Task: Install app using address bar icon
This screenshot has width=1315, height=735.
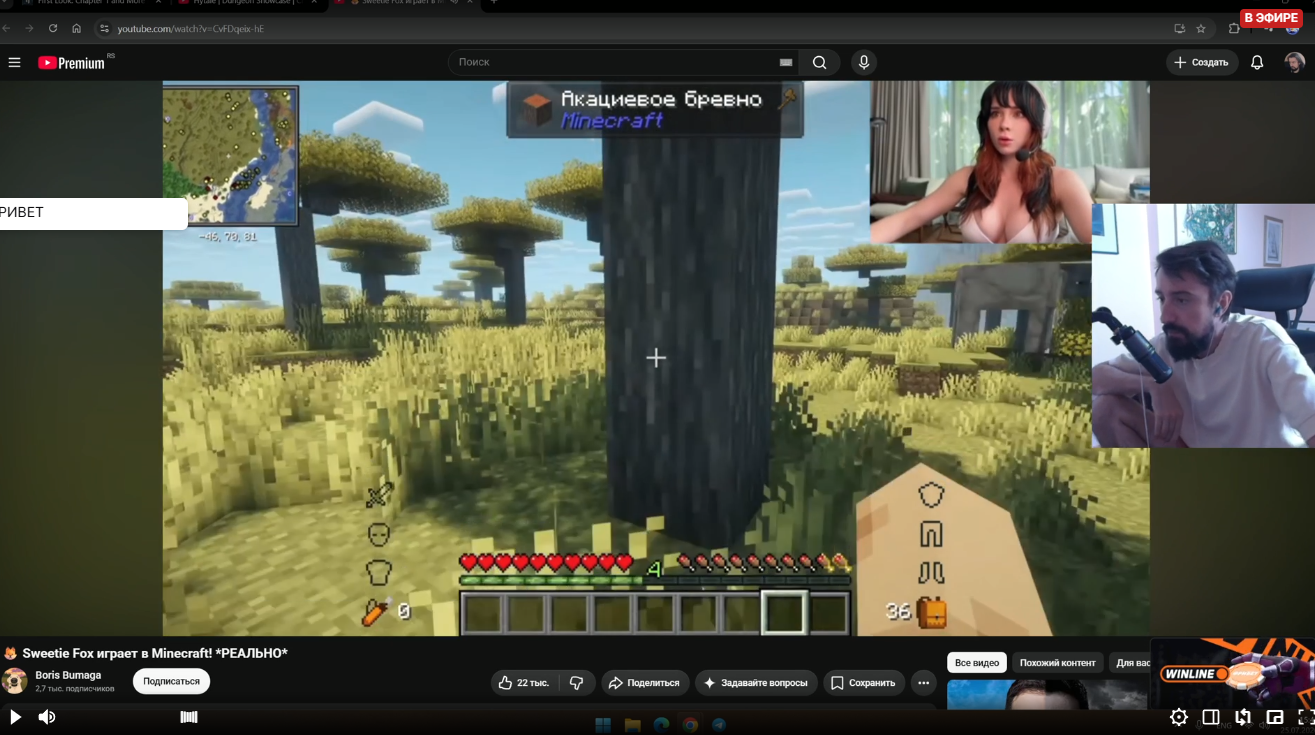Action: [x=1180, y=28]
